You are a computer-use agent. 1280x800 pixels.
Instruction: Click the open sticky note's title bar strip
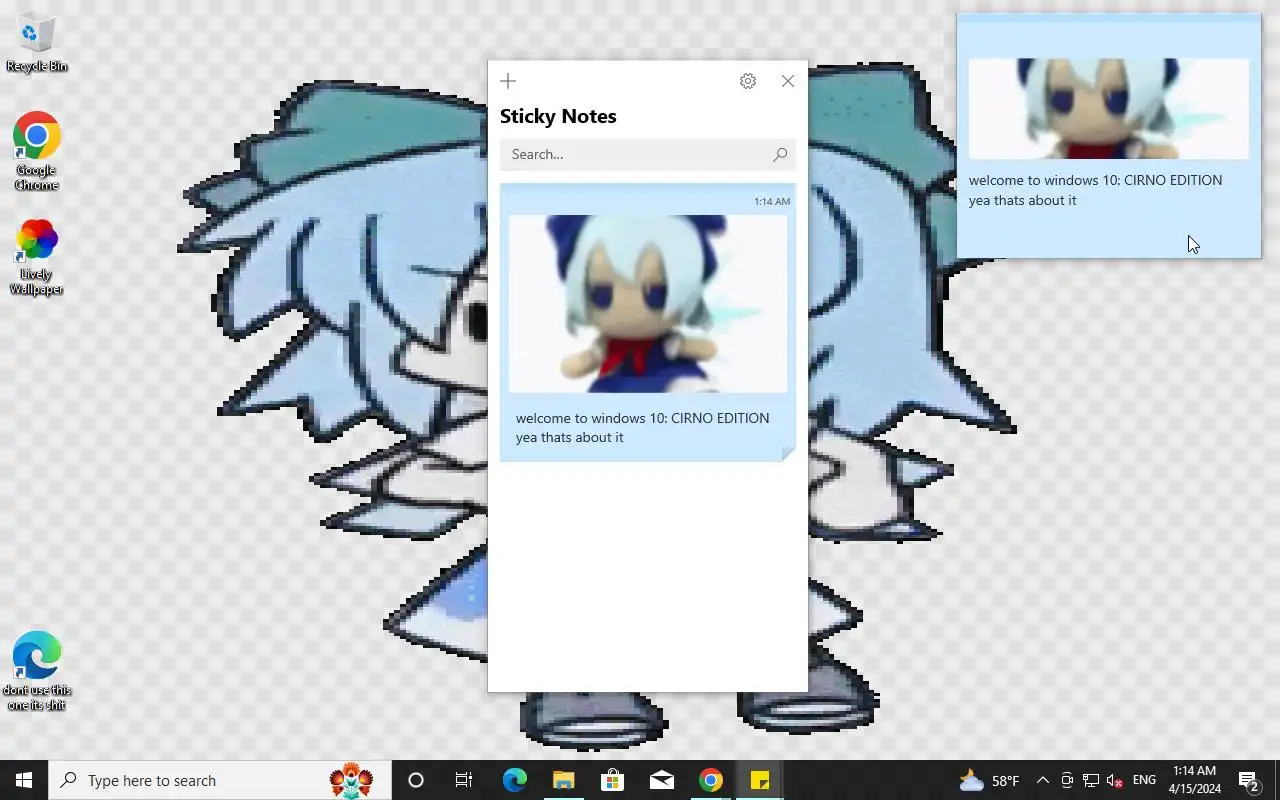(x=1109, y=18)
